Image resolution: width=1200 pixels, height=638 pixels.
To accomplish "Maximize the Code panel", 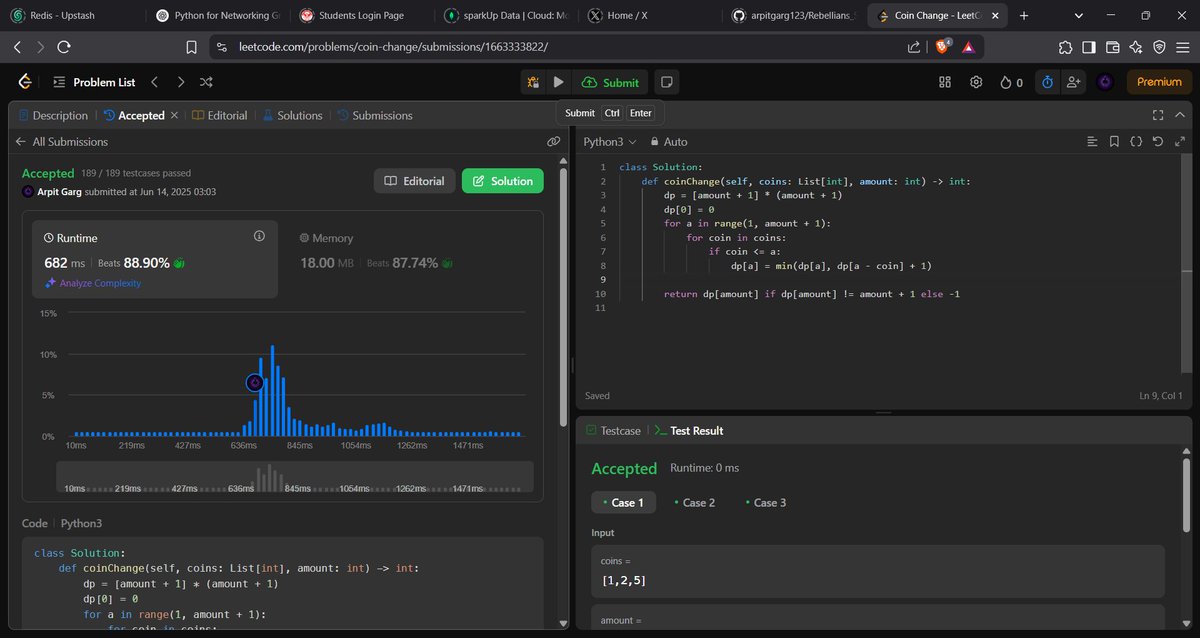I will click(x=1158, y=115).
